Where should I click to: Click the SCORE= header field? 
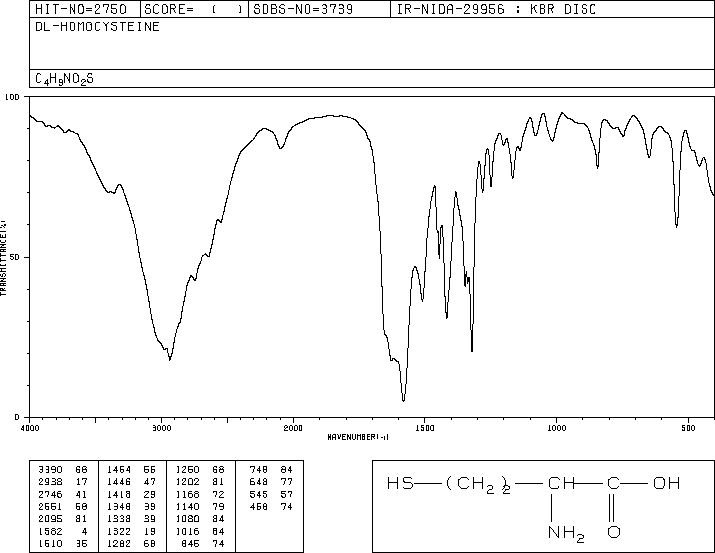[x=194, y=9]
